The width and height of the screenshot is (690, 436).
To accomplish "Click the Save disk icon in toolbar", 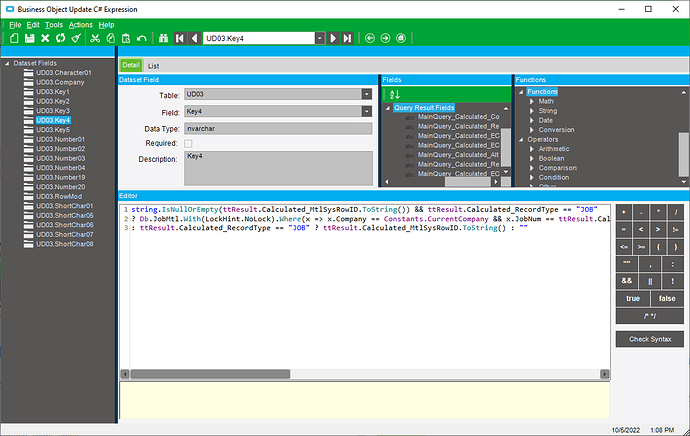I will (x=29, y=38).
